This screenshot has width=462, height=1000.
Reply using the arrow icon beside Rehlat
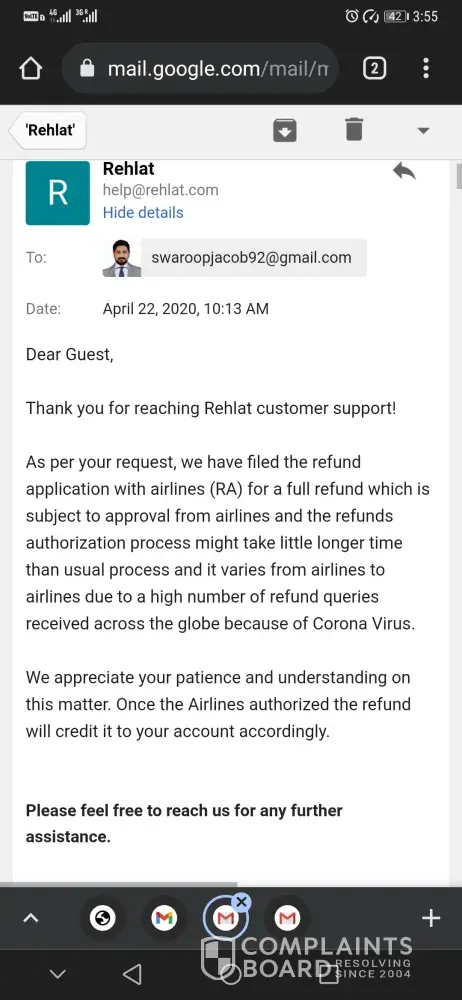403,171
